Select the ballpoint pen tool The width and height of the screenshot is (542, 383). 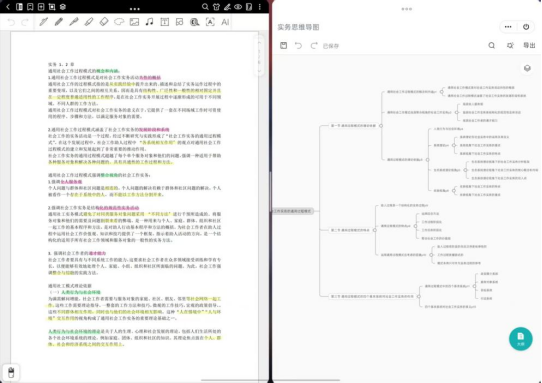point(74,22)
